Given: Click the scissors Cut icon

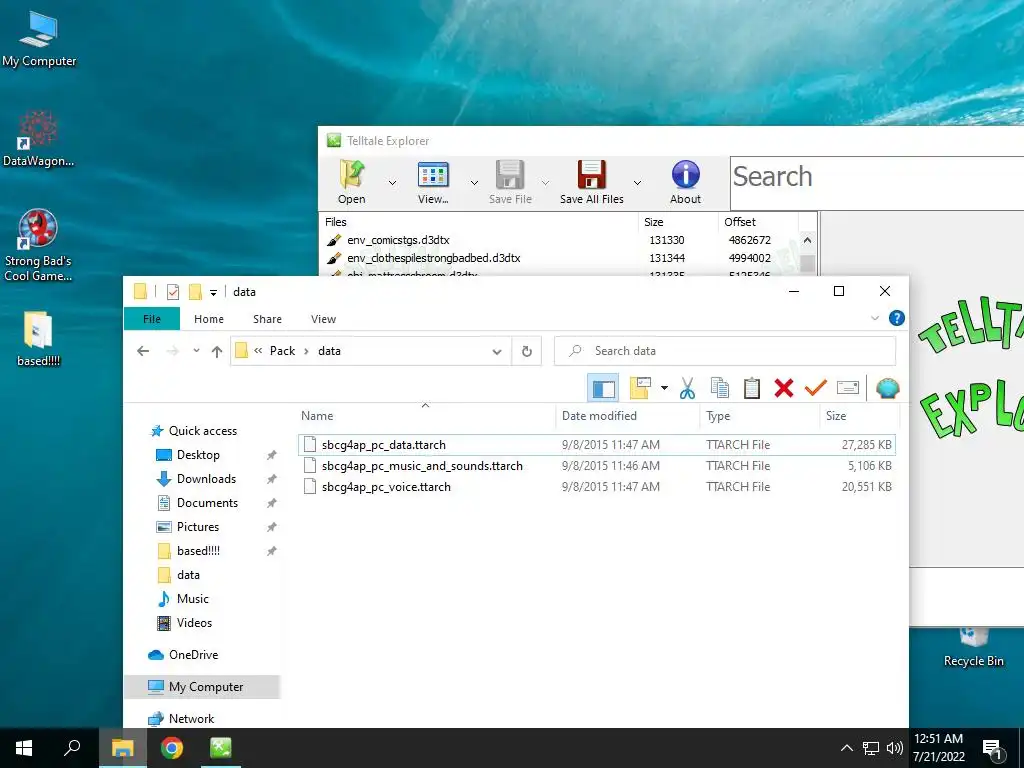Looking at the screenshot, I should click(687, 389).
